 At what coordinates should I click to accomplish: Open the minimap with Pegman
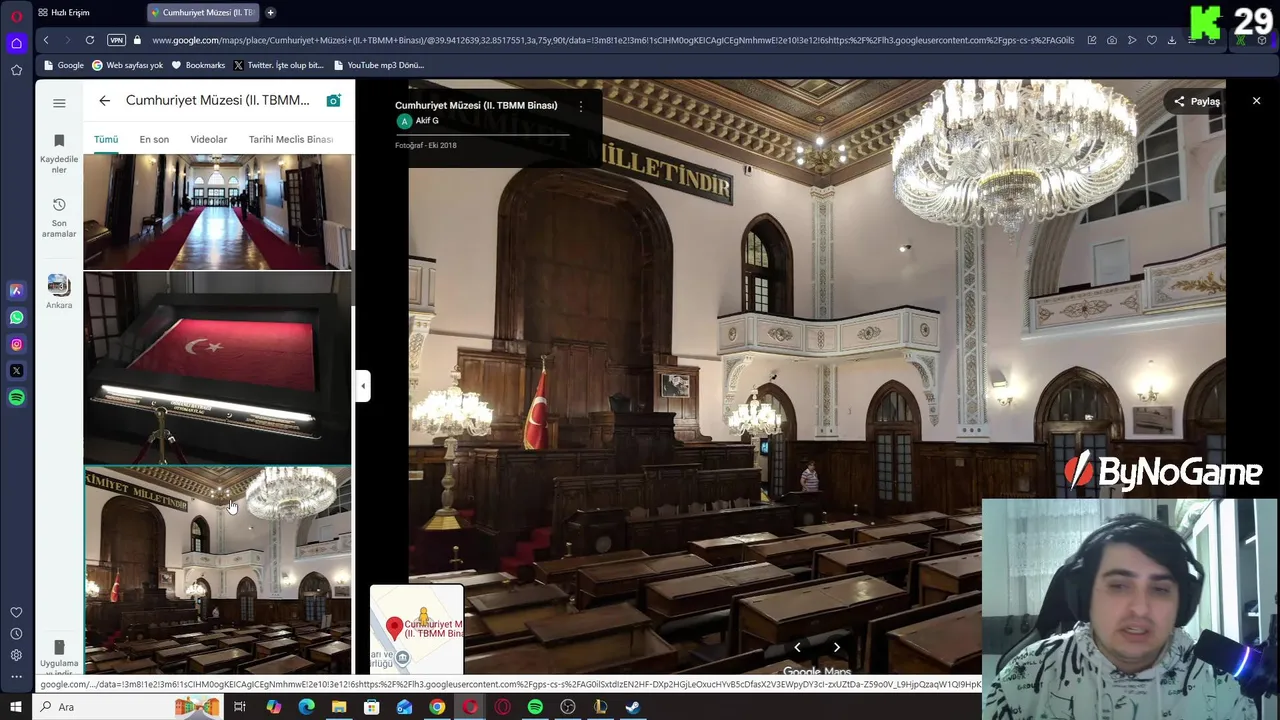coord(417,629)
